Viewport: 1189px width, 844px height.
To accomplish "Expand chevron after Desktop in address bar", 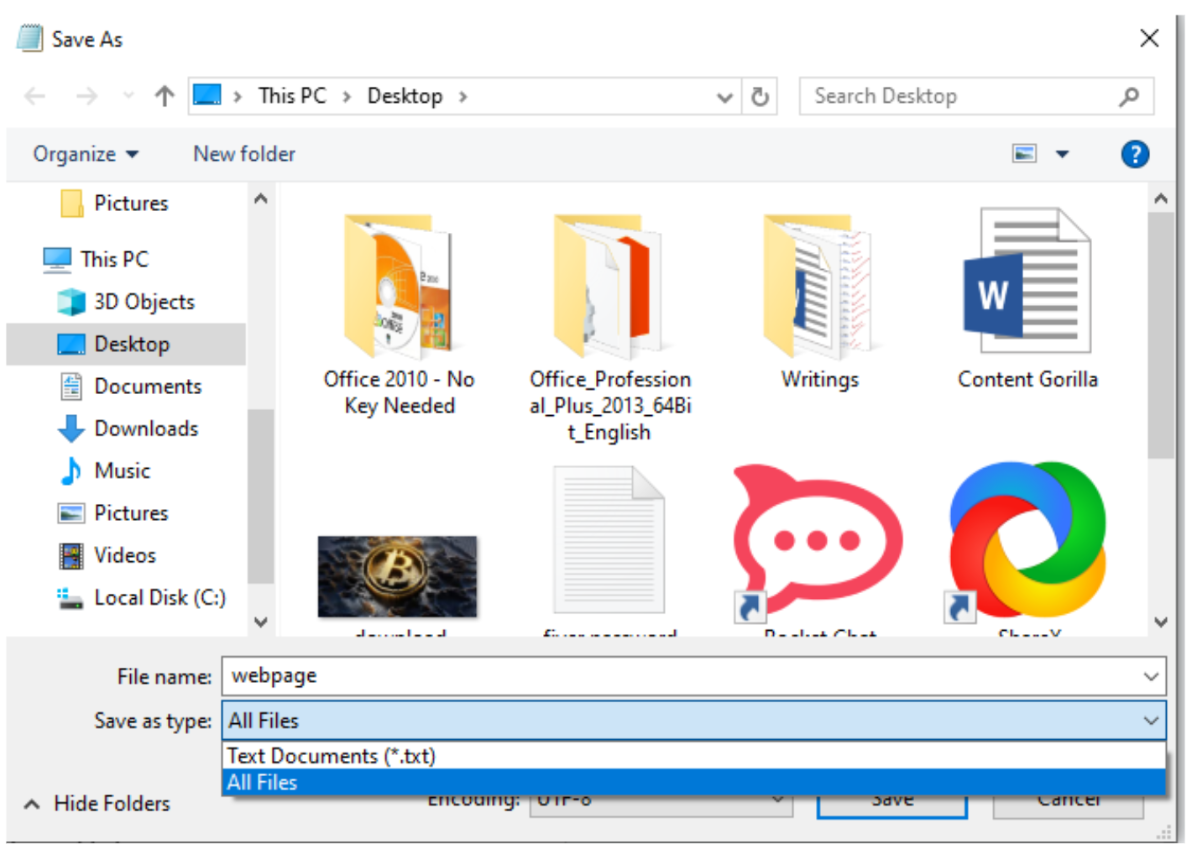I will [463, 97].
